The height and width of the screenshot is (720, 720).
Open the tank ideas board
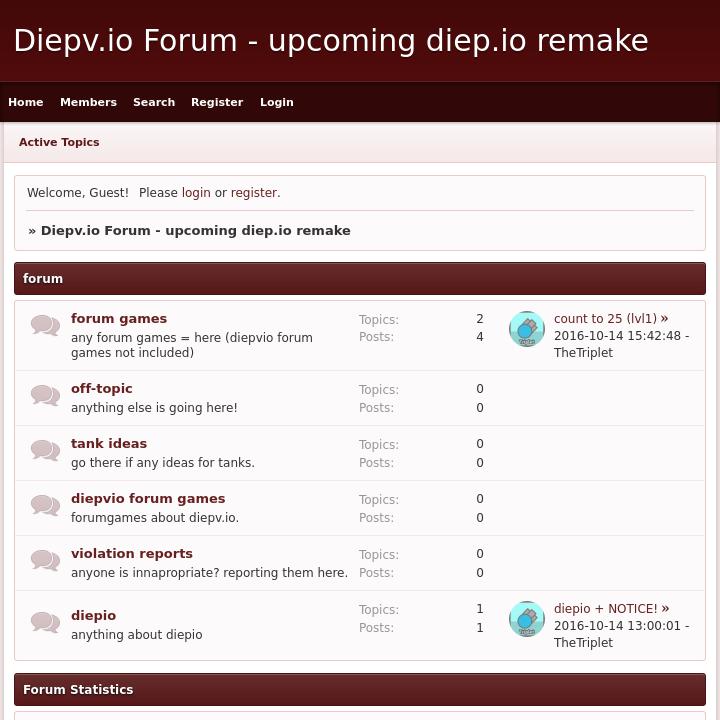pyautogui.click(x=109, y=444)
